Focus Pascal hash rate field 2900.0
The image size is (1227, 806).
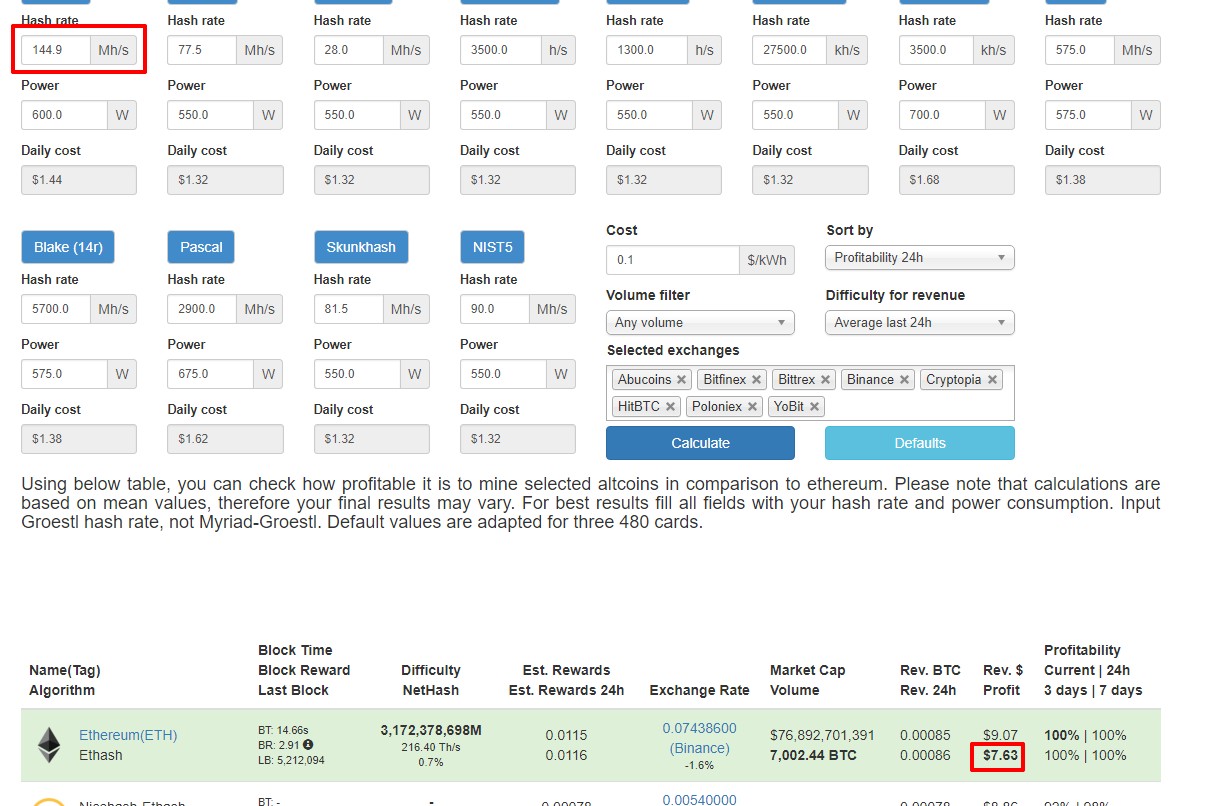pyautogui.click(x=202, y=309)
